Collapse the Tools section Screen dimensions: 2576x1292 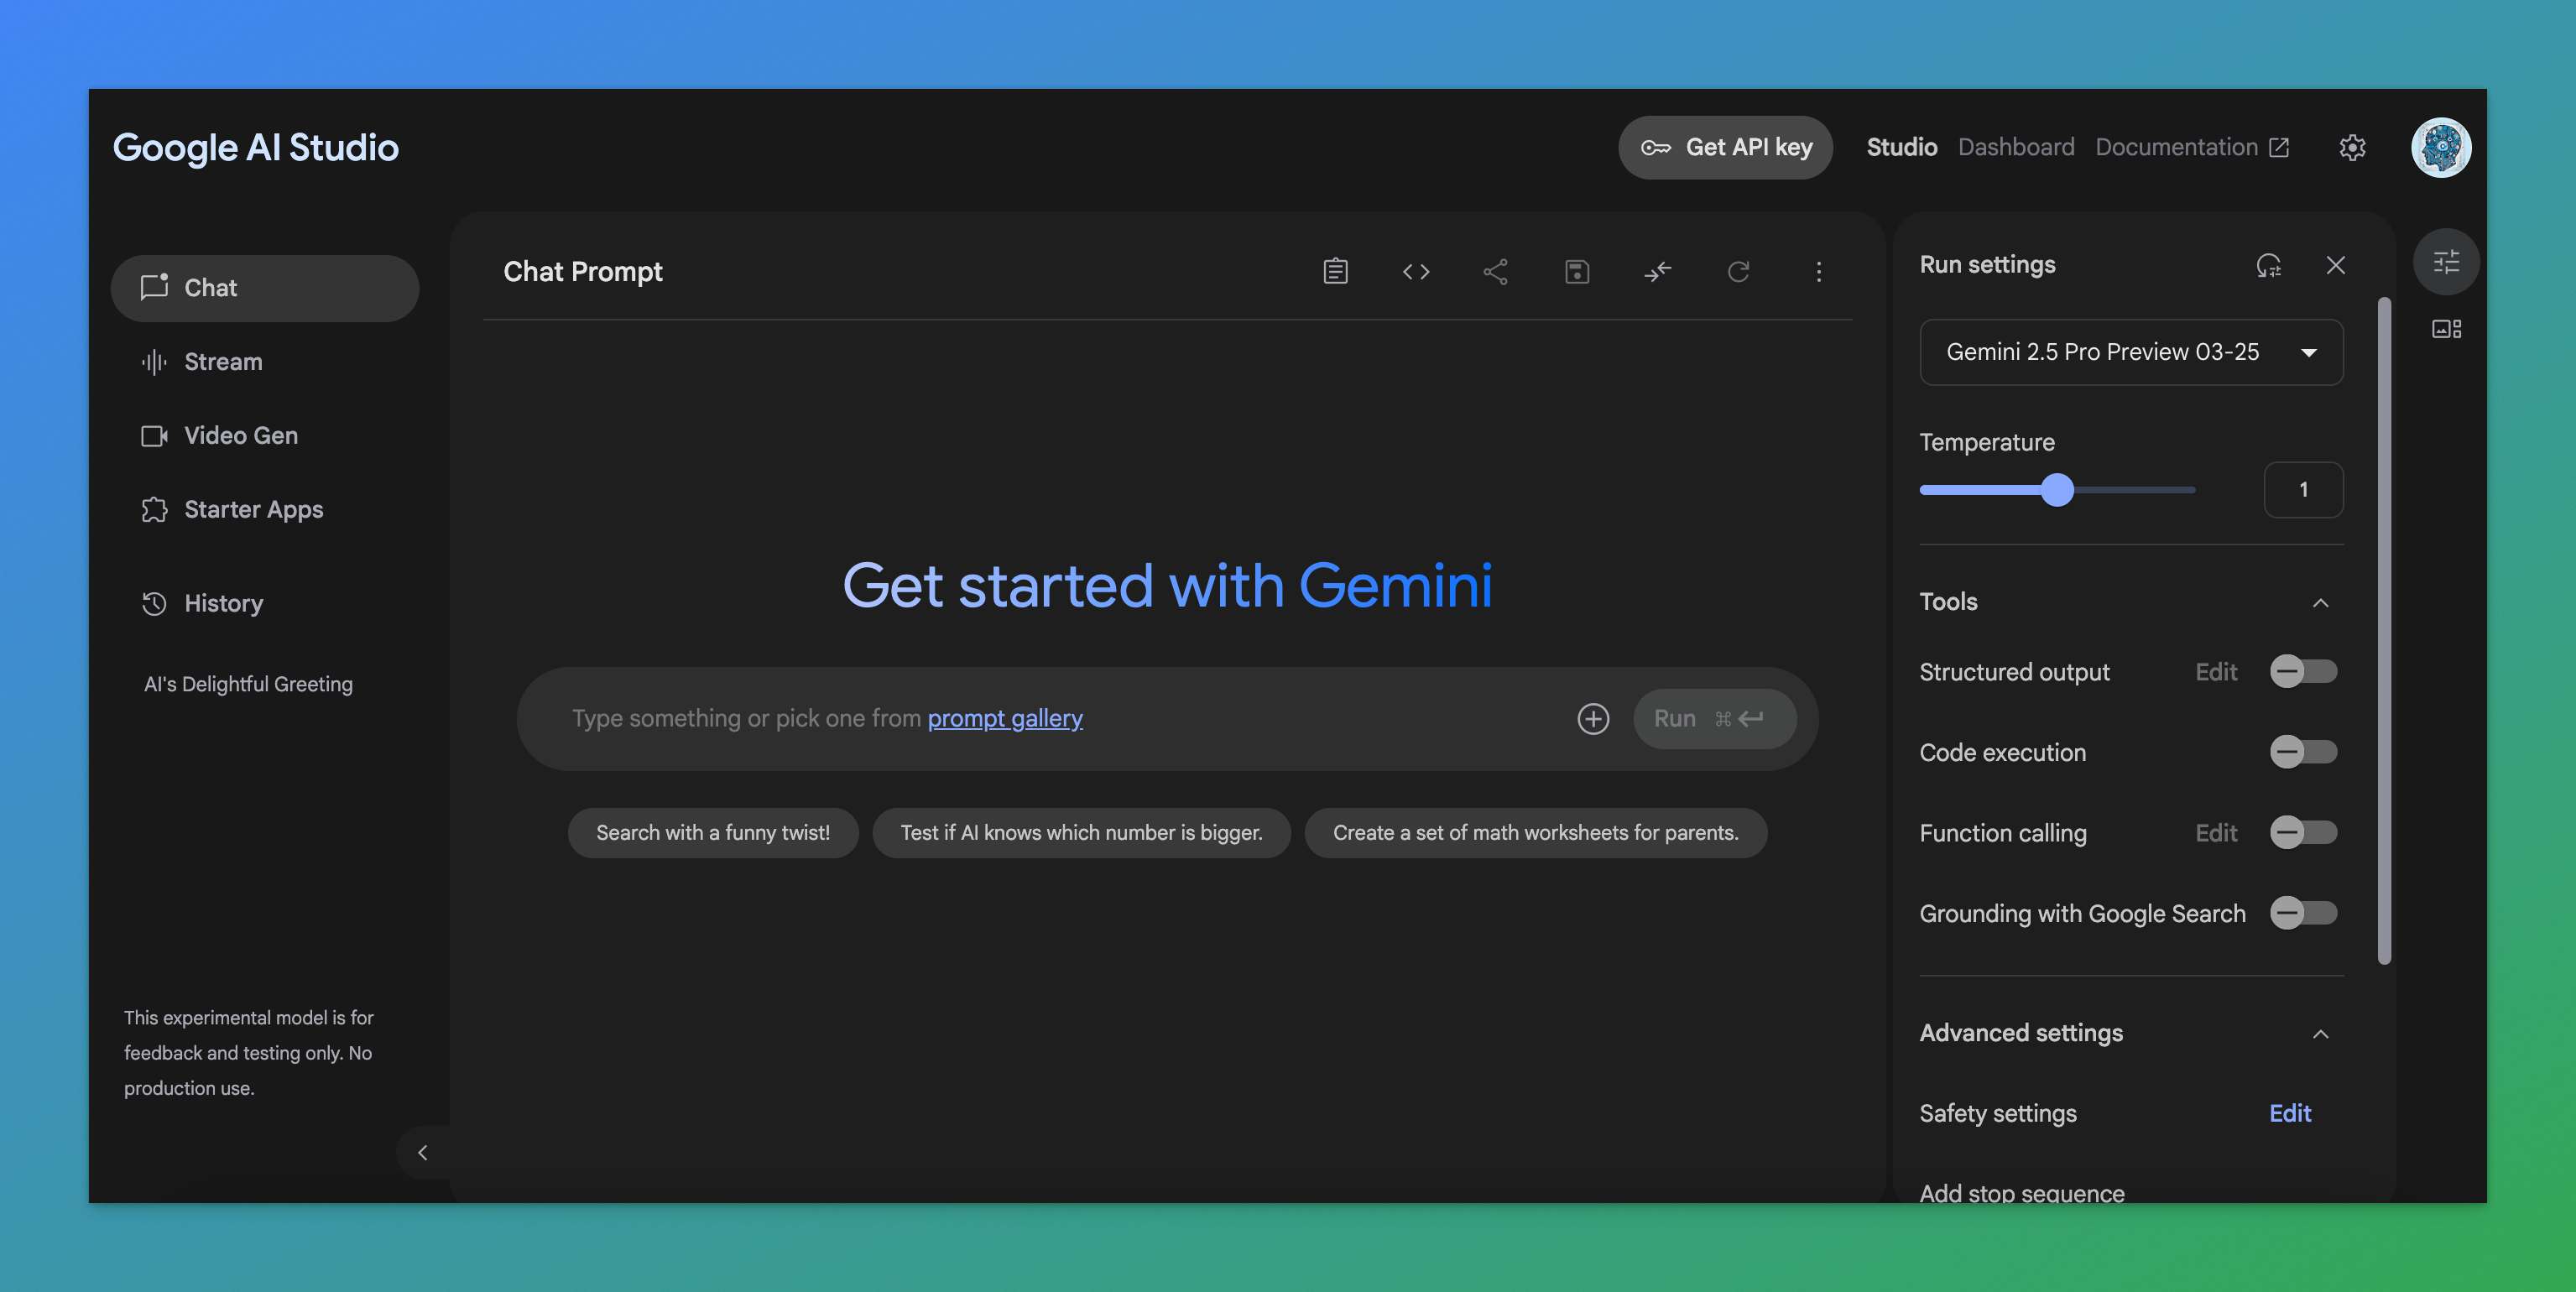tap(2320, 602)
